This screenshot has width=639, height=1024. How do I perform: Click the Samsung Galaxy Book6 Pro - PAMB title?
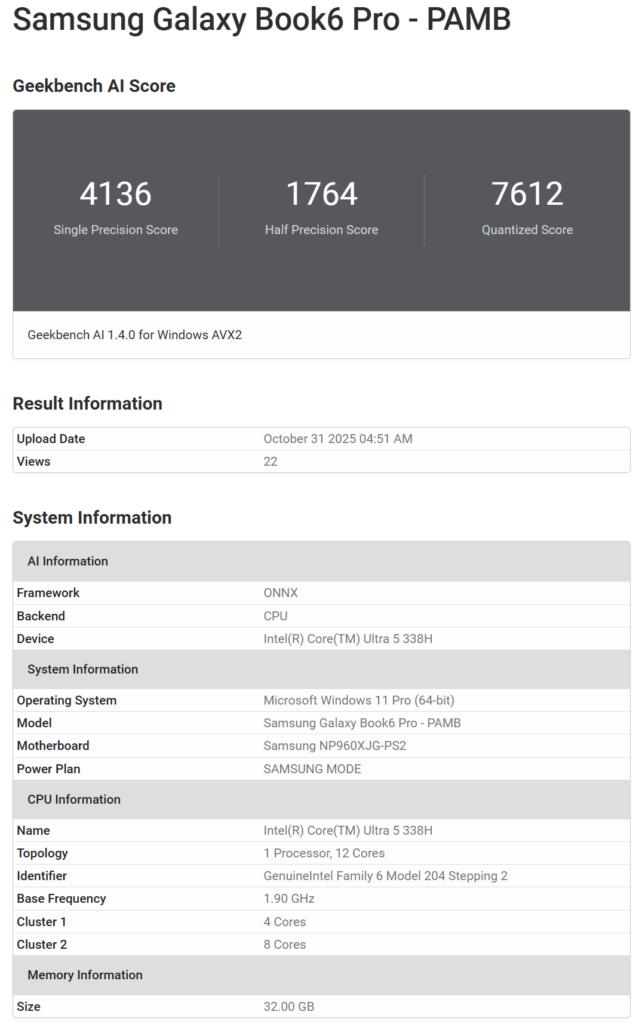[261, 19]
